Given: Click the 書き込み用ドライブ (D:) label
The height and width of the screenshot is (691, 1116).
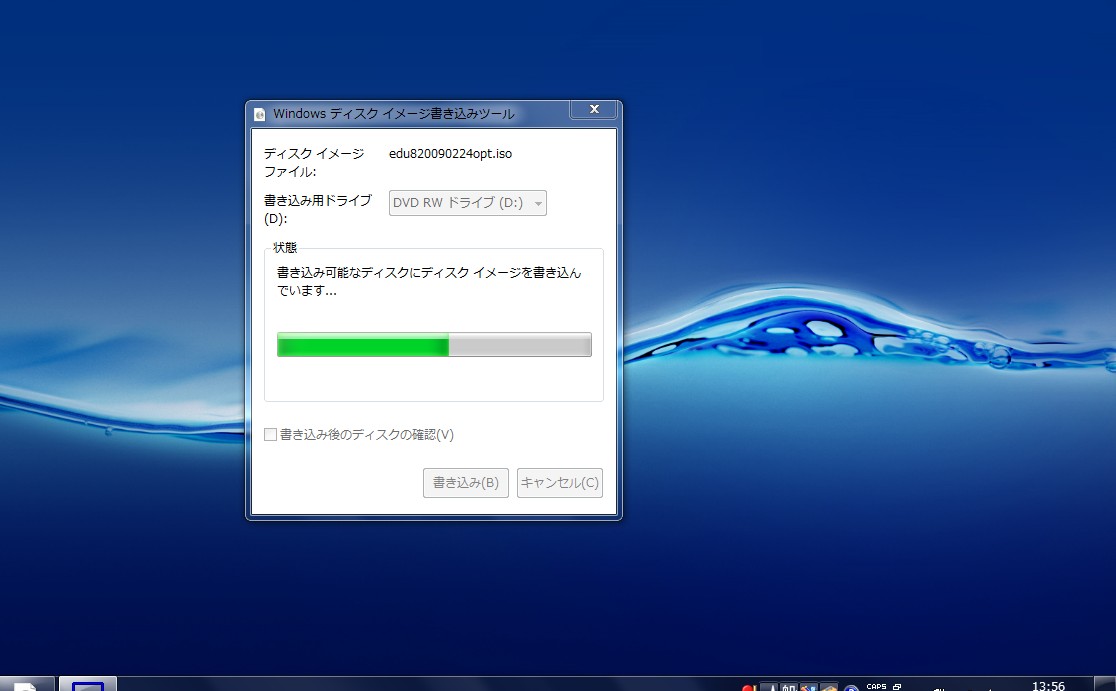Looking at the screenshot, I should [x=317, y=209].
